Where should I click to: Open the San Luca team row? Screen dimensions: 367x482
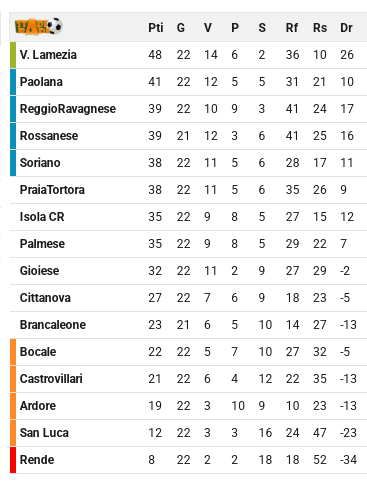[188, 433]
